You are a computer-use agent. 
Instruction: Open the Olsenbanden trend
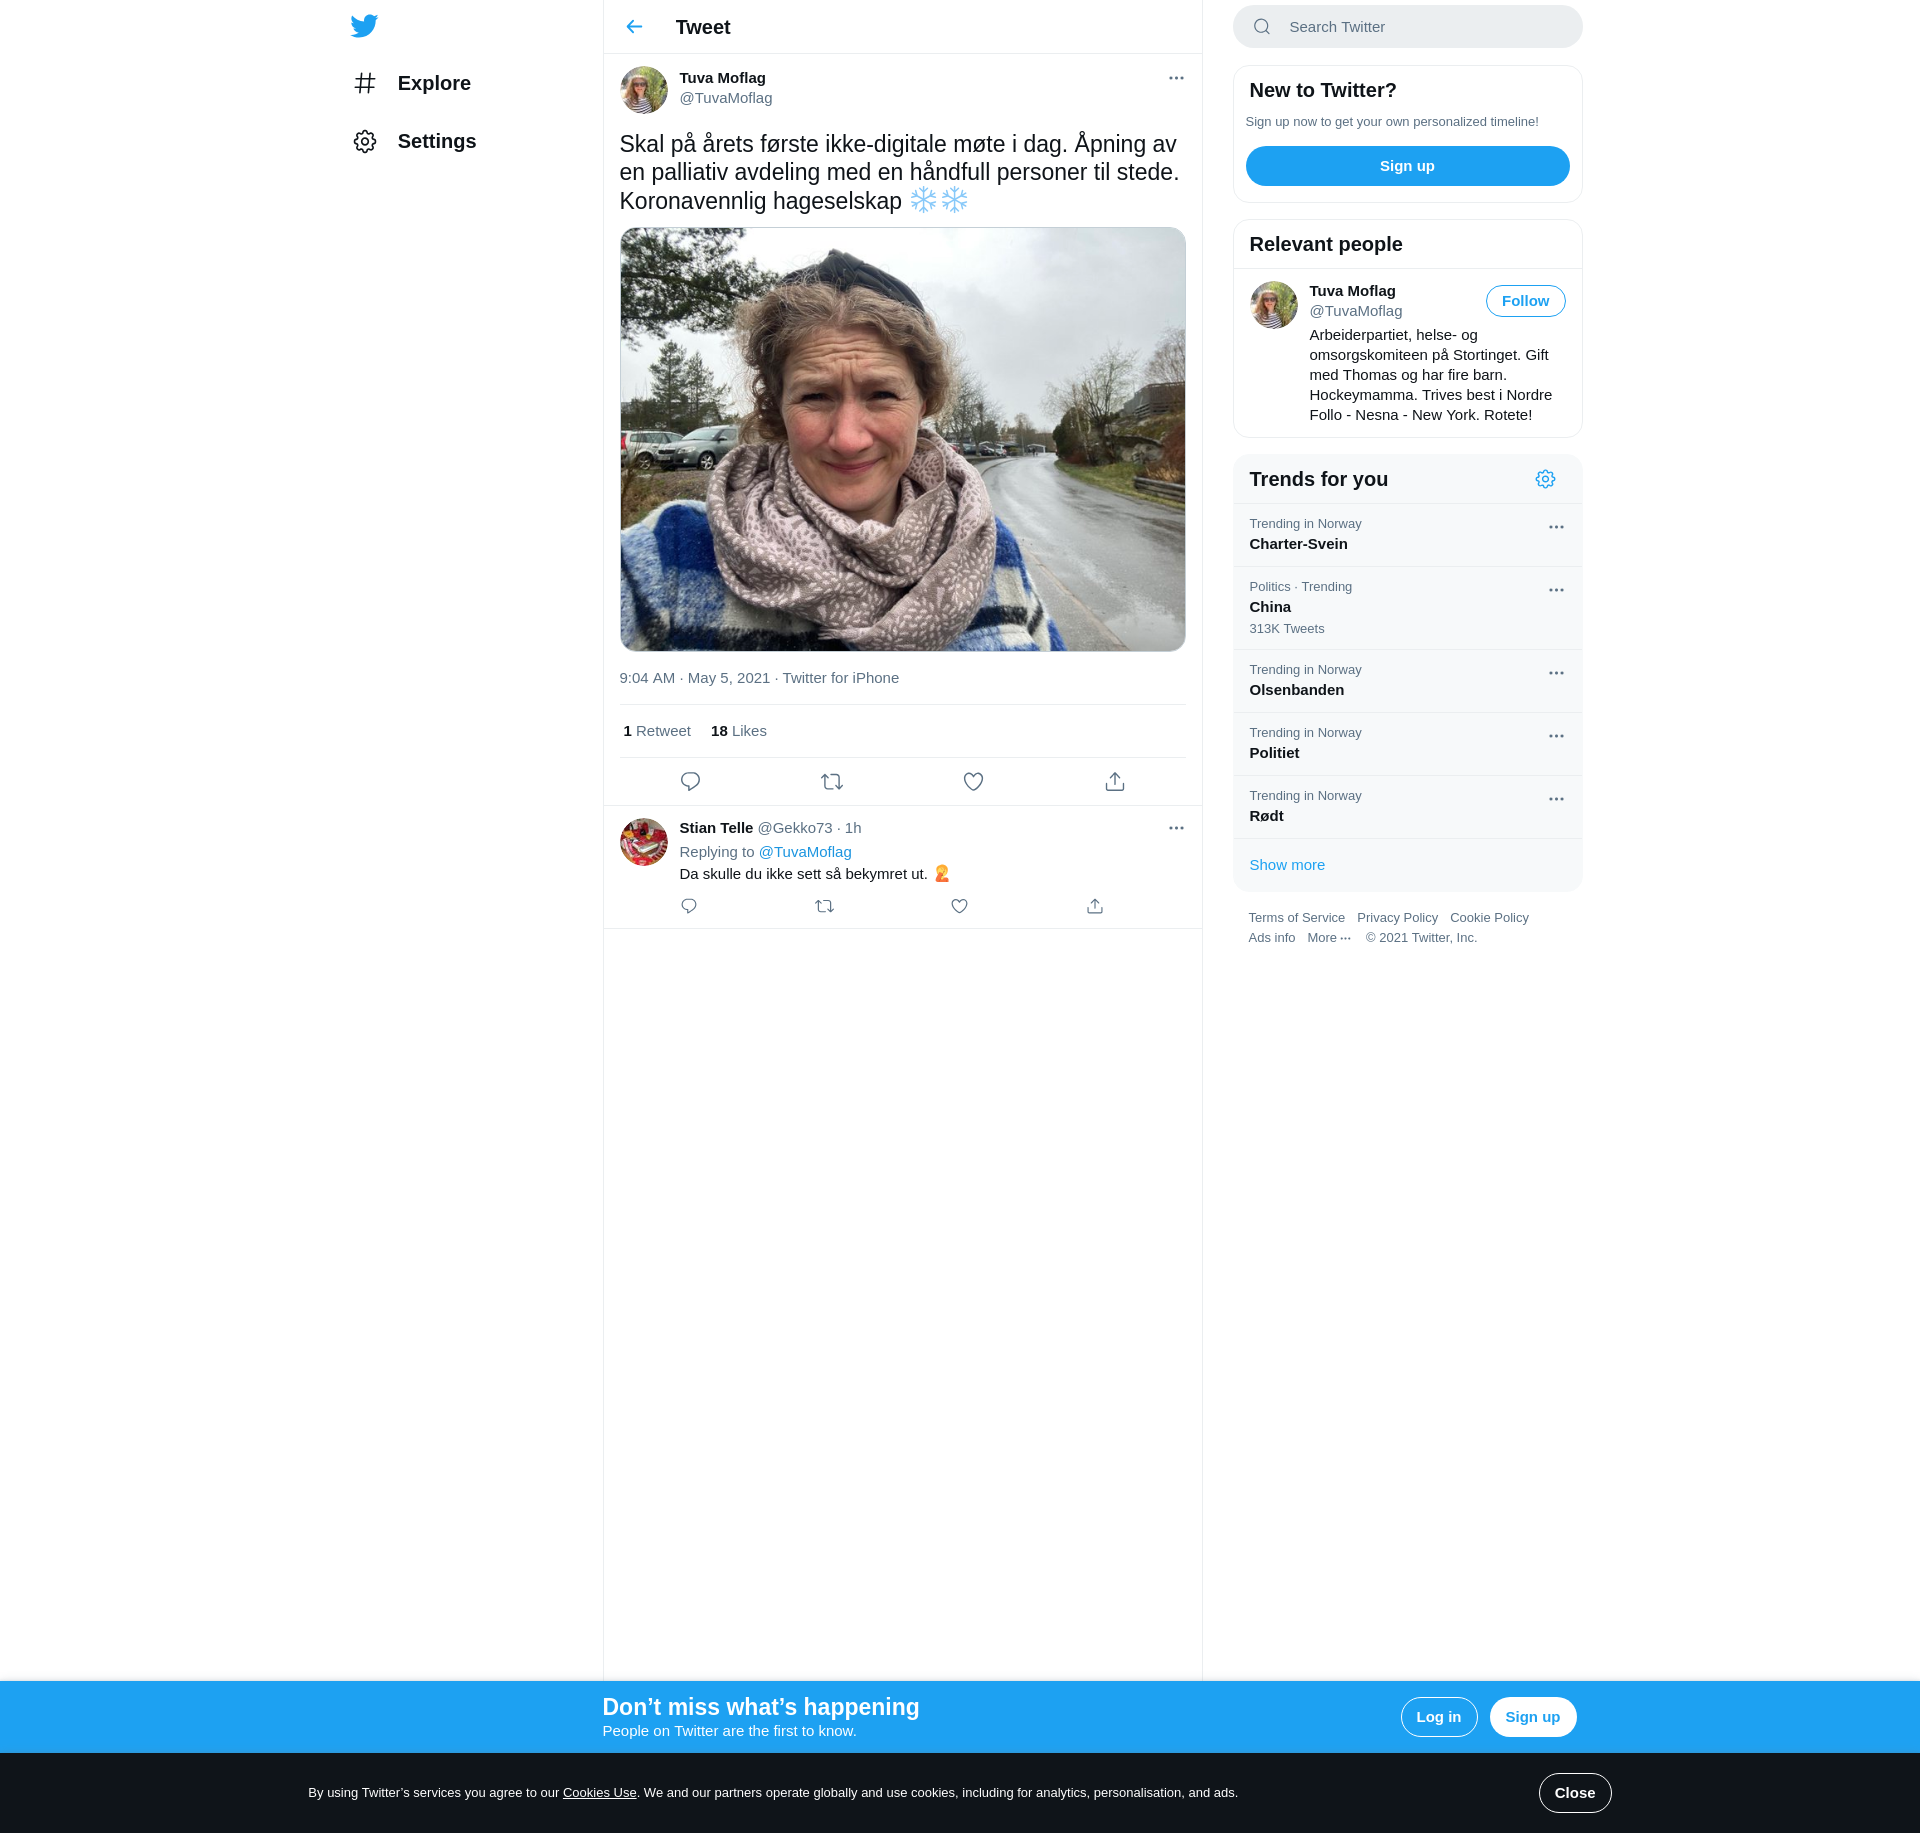tap(1407, 681)
